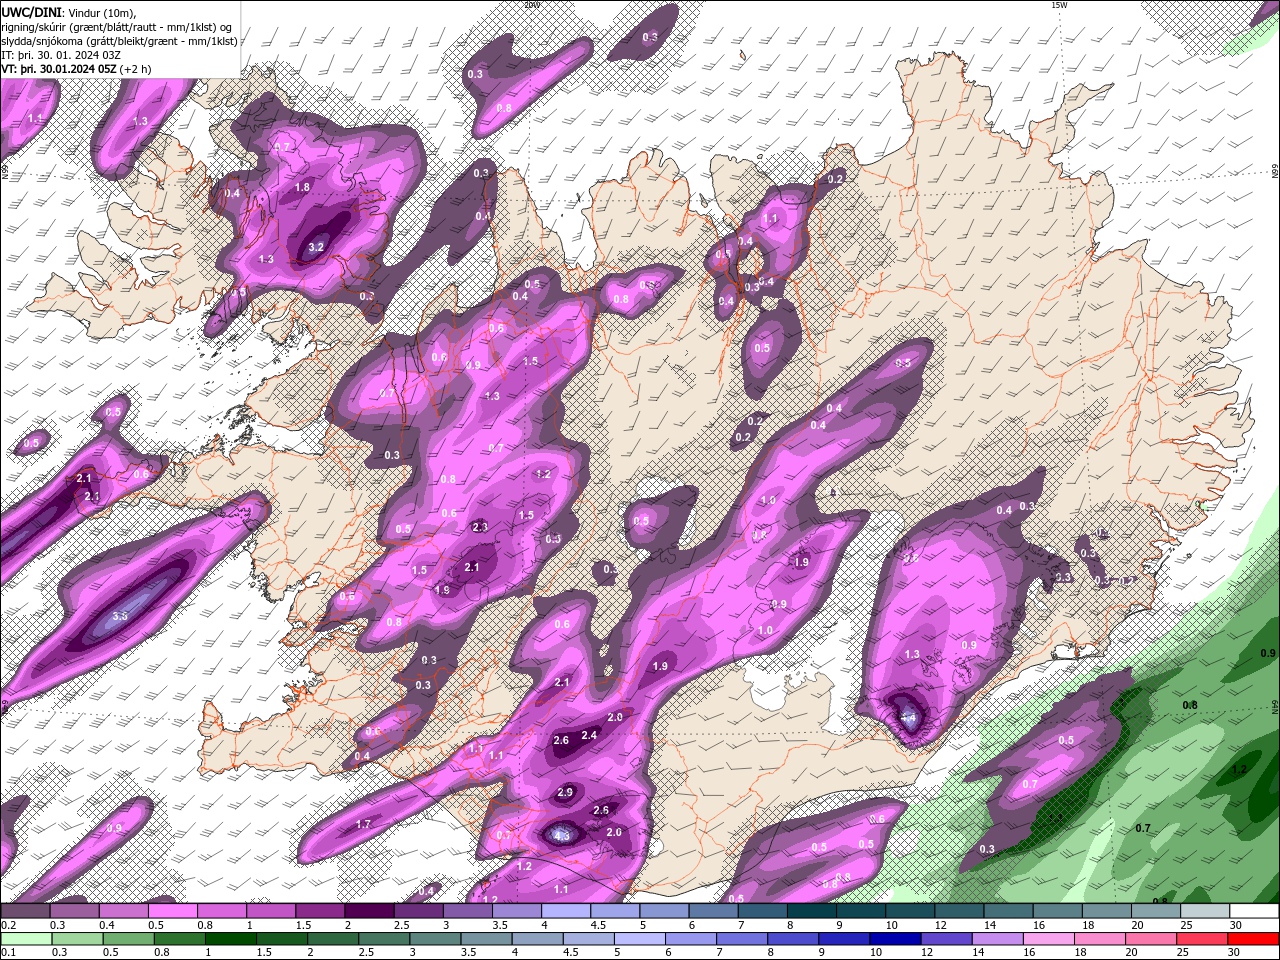Screen dimensions: 1280x960
Task: Click the 1.7 value off the southwest coast
Action: point(363,824)
